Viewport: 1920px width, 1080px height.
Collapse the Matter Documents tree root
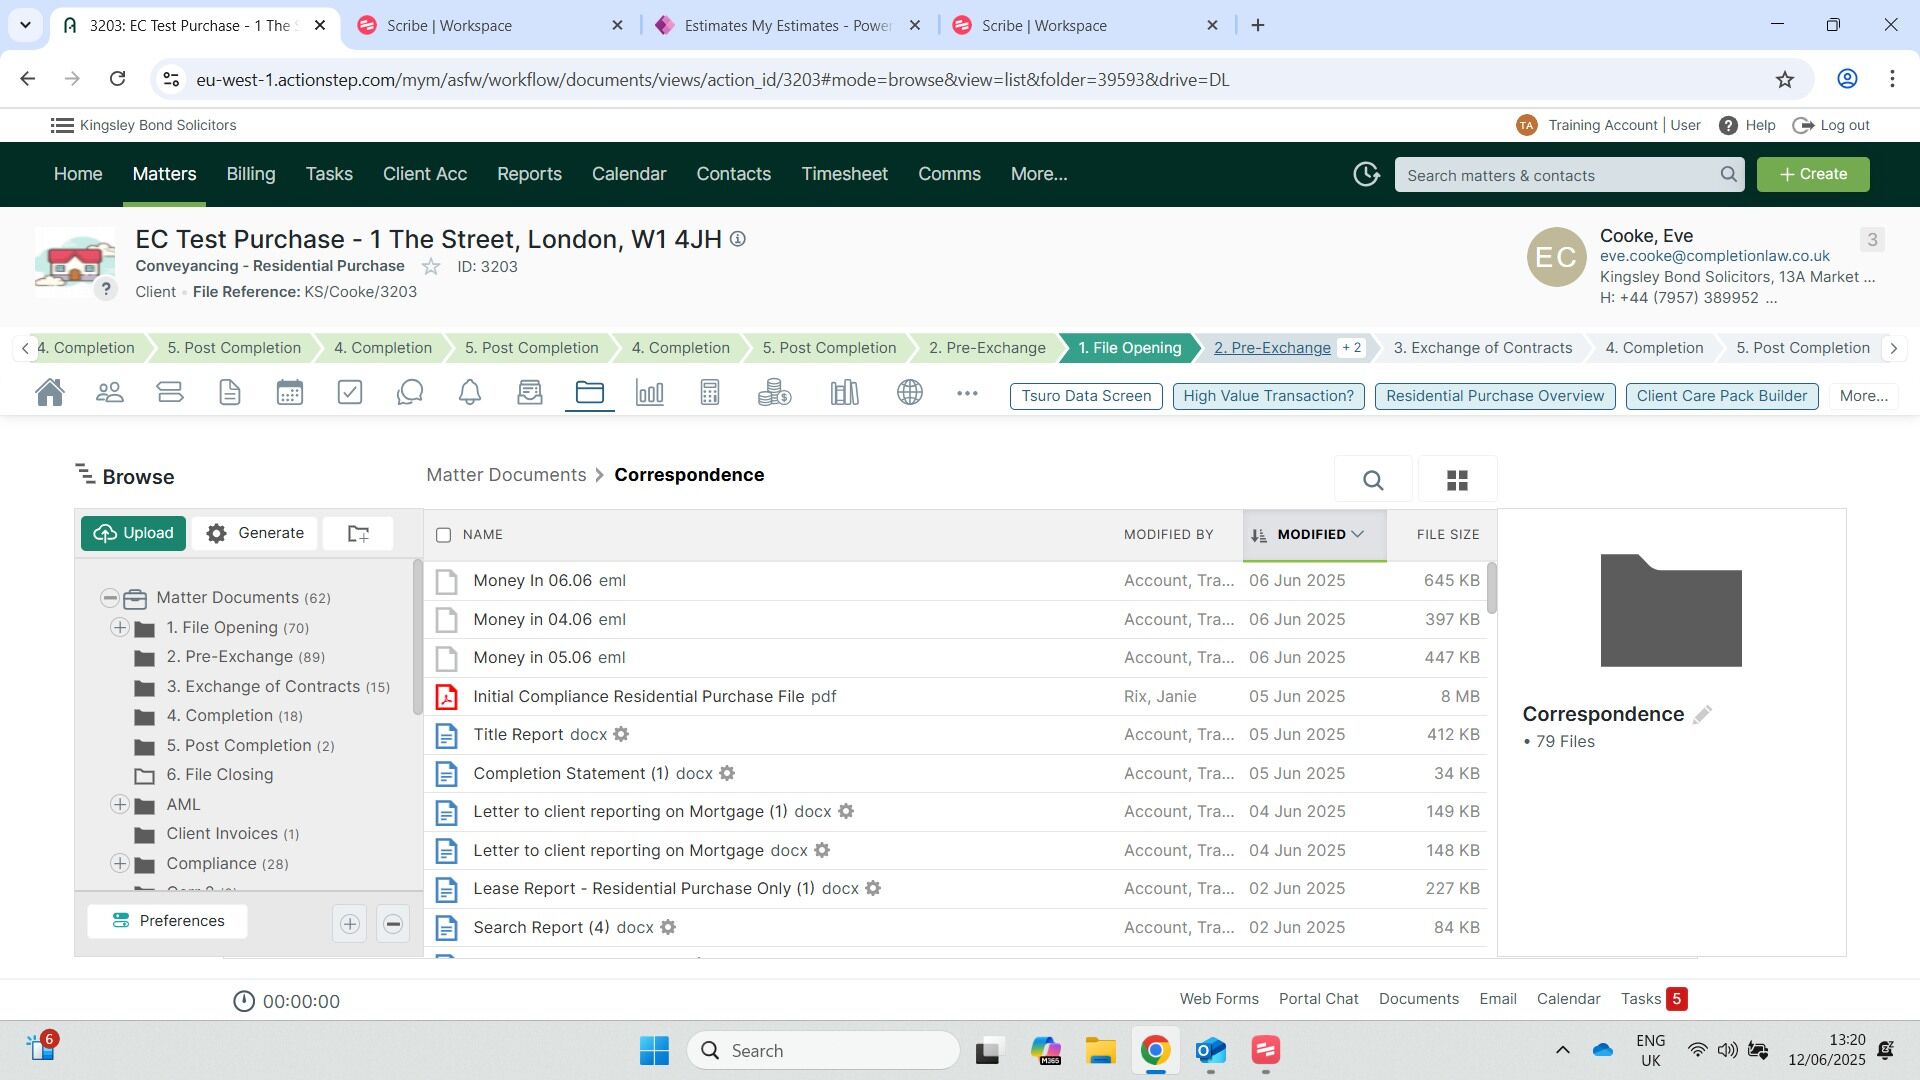pyautogui.click(x=110, y=598)
